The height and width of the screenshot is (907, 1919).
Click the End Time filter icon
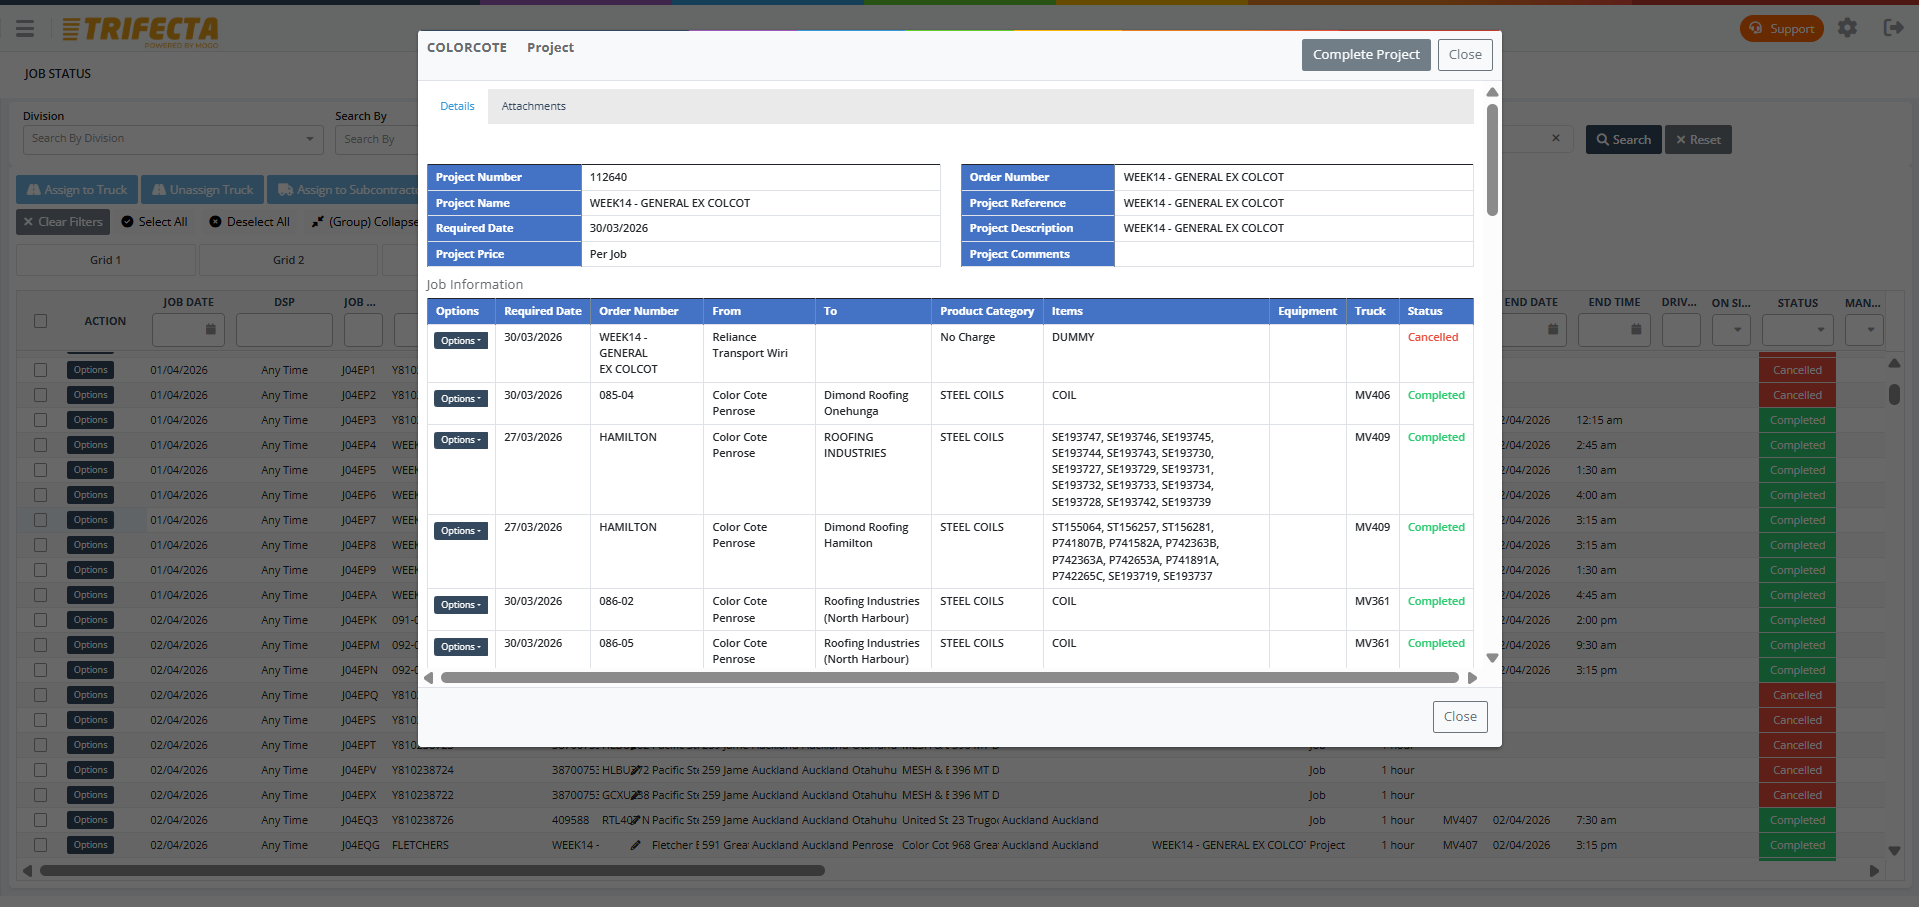(1636, 329)
